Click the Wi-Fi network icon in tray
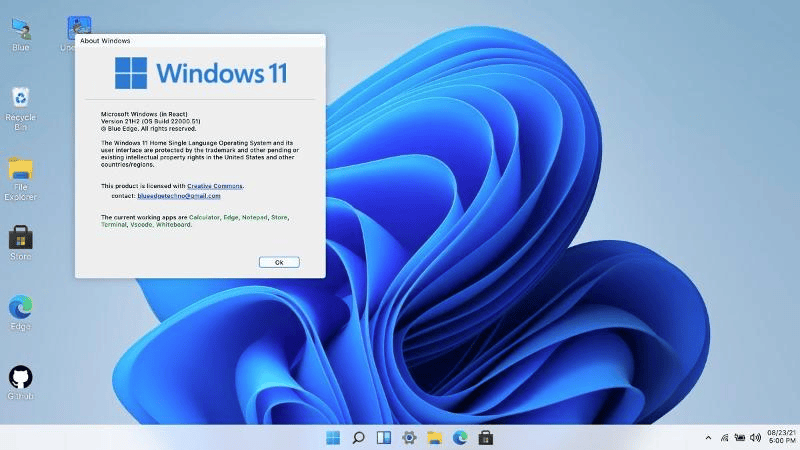The width and height of the screenshot is (800, 450). pos(724,438)
